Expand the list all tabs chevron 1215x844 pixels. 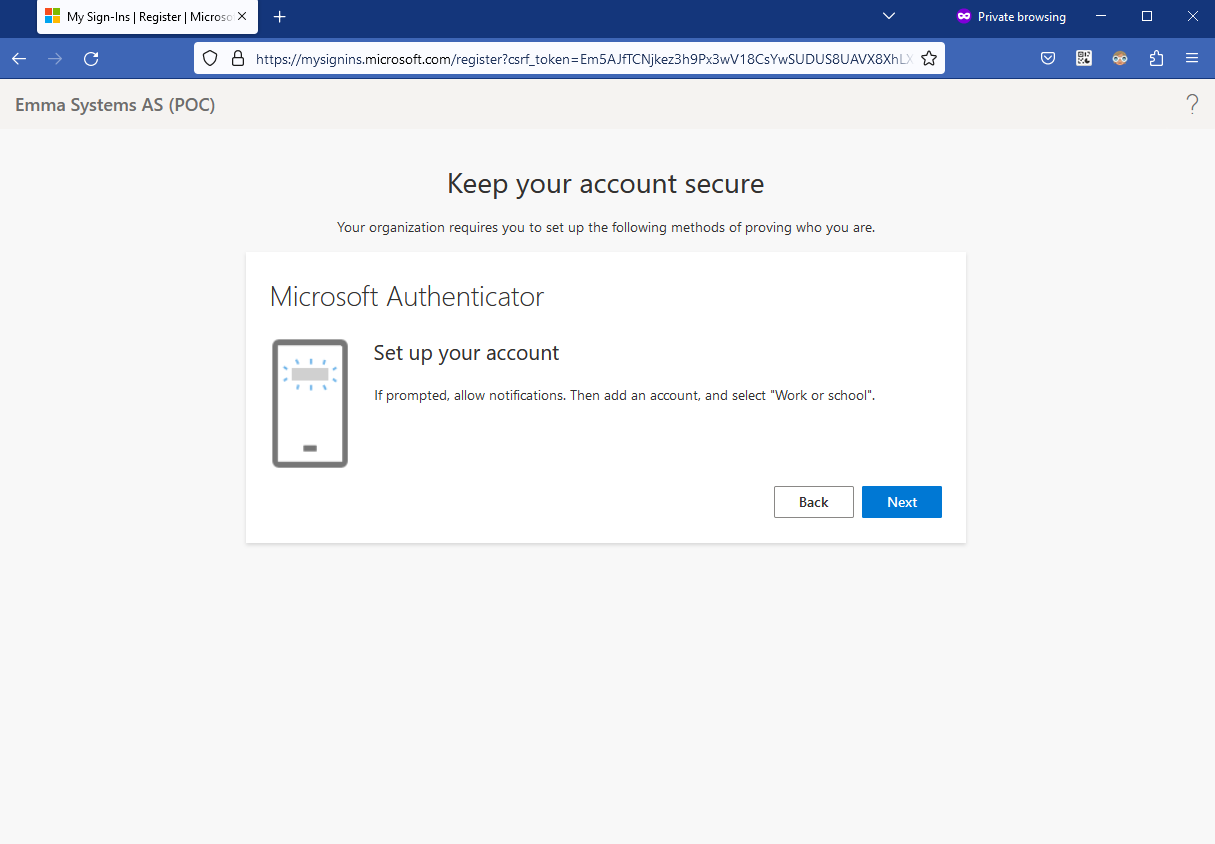click(x=888, y=16)
